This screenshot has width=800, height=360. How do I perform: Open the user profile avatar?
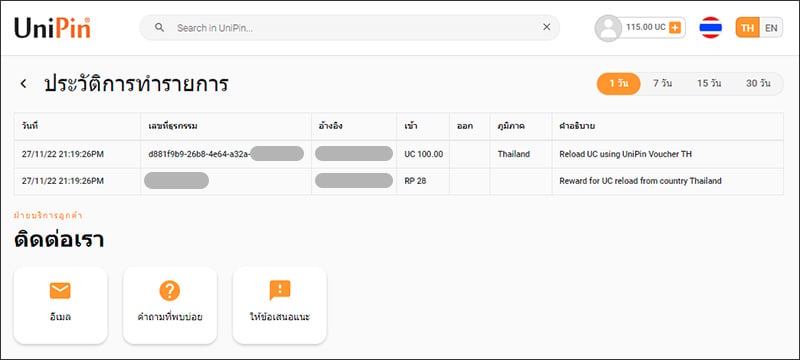(x=608, y=28)
